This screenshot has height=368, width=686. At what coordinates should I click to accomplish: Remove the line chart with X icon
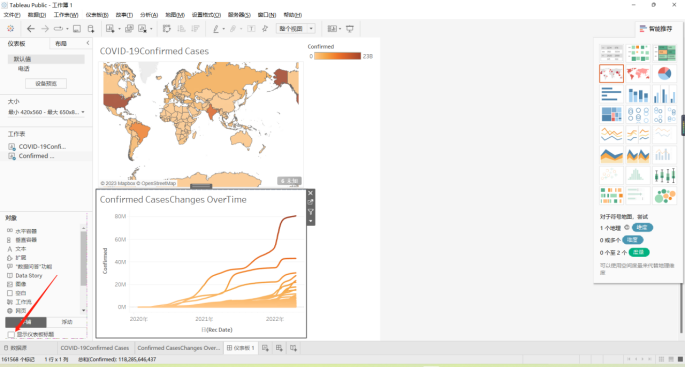(x=311, y=193)
